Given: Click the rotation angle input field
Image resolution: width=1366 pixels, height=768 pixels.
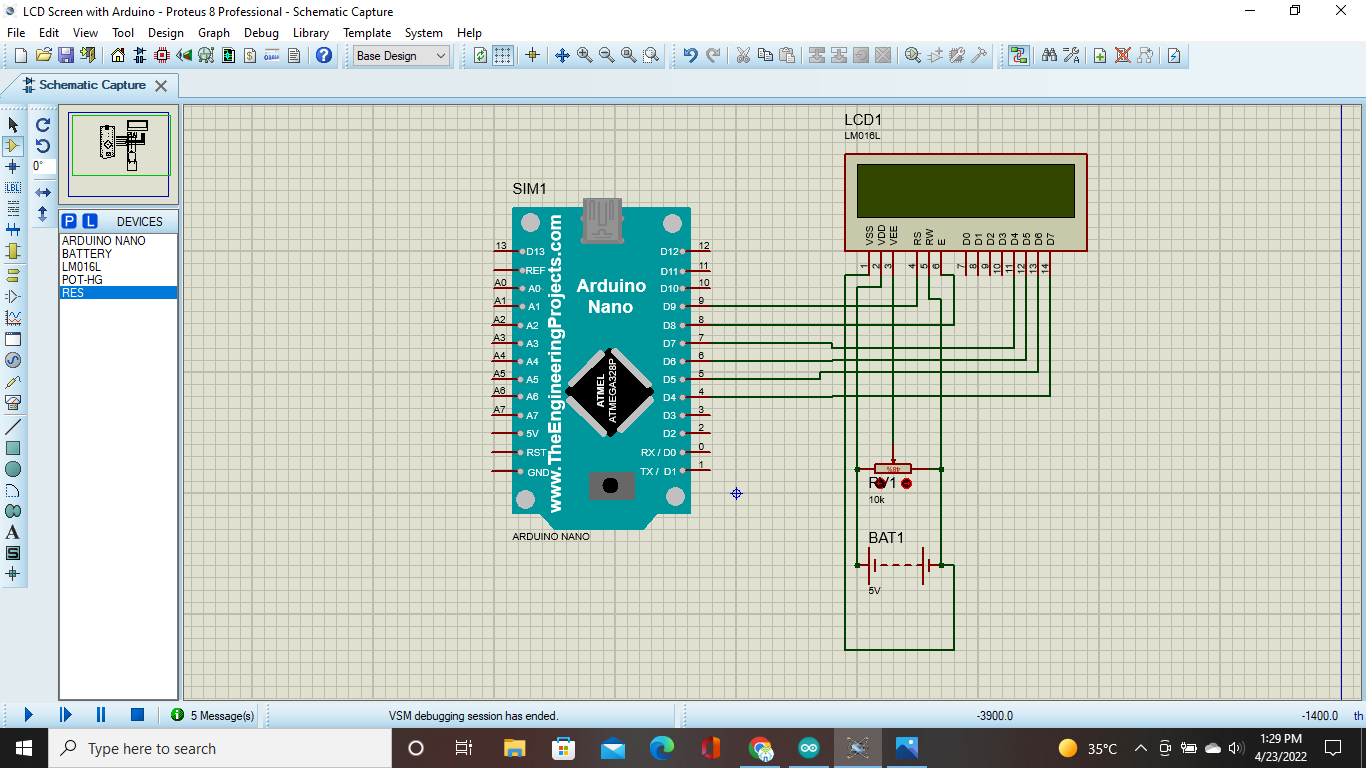Looking at the screenshot, I should [x=43, y=167].
